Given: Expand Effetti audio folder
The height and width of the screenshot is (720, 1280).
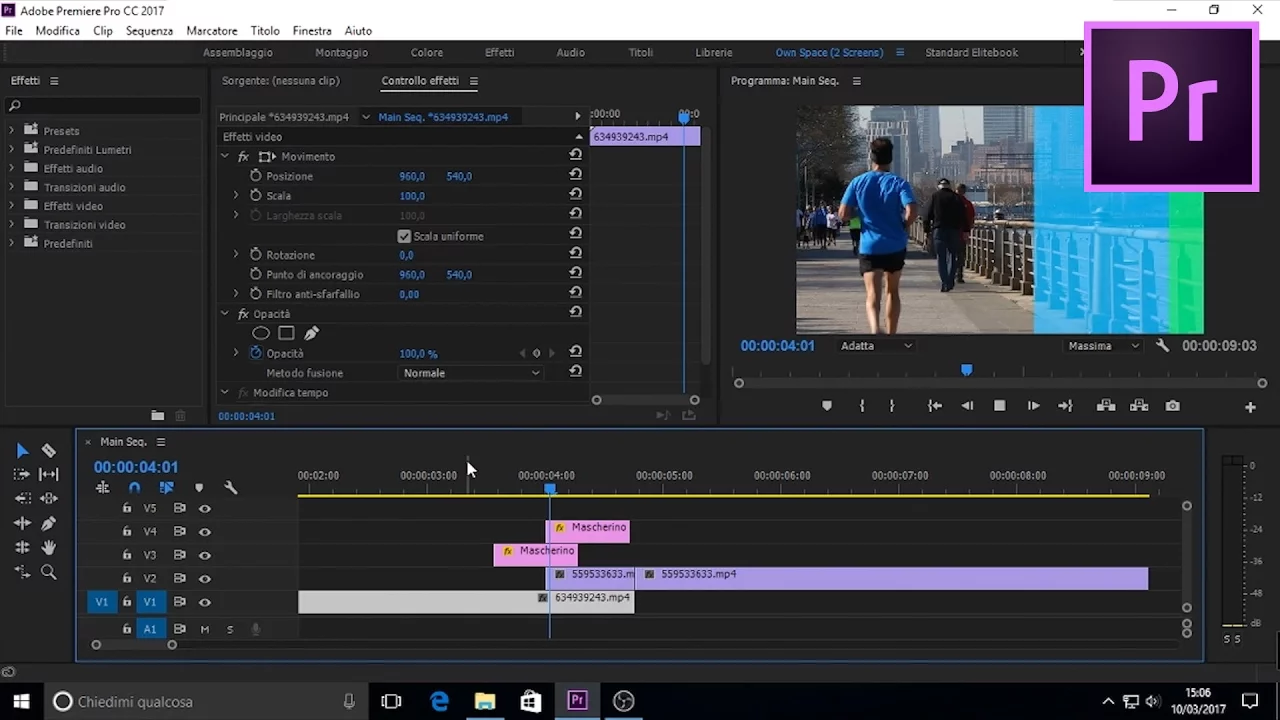Looking at the screenshot, I should (x=12, y=169).
